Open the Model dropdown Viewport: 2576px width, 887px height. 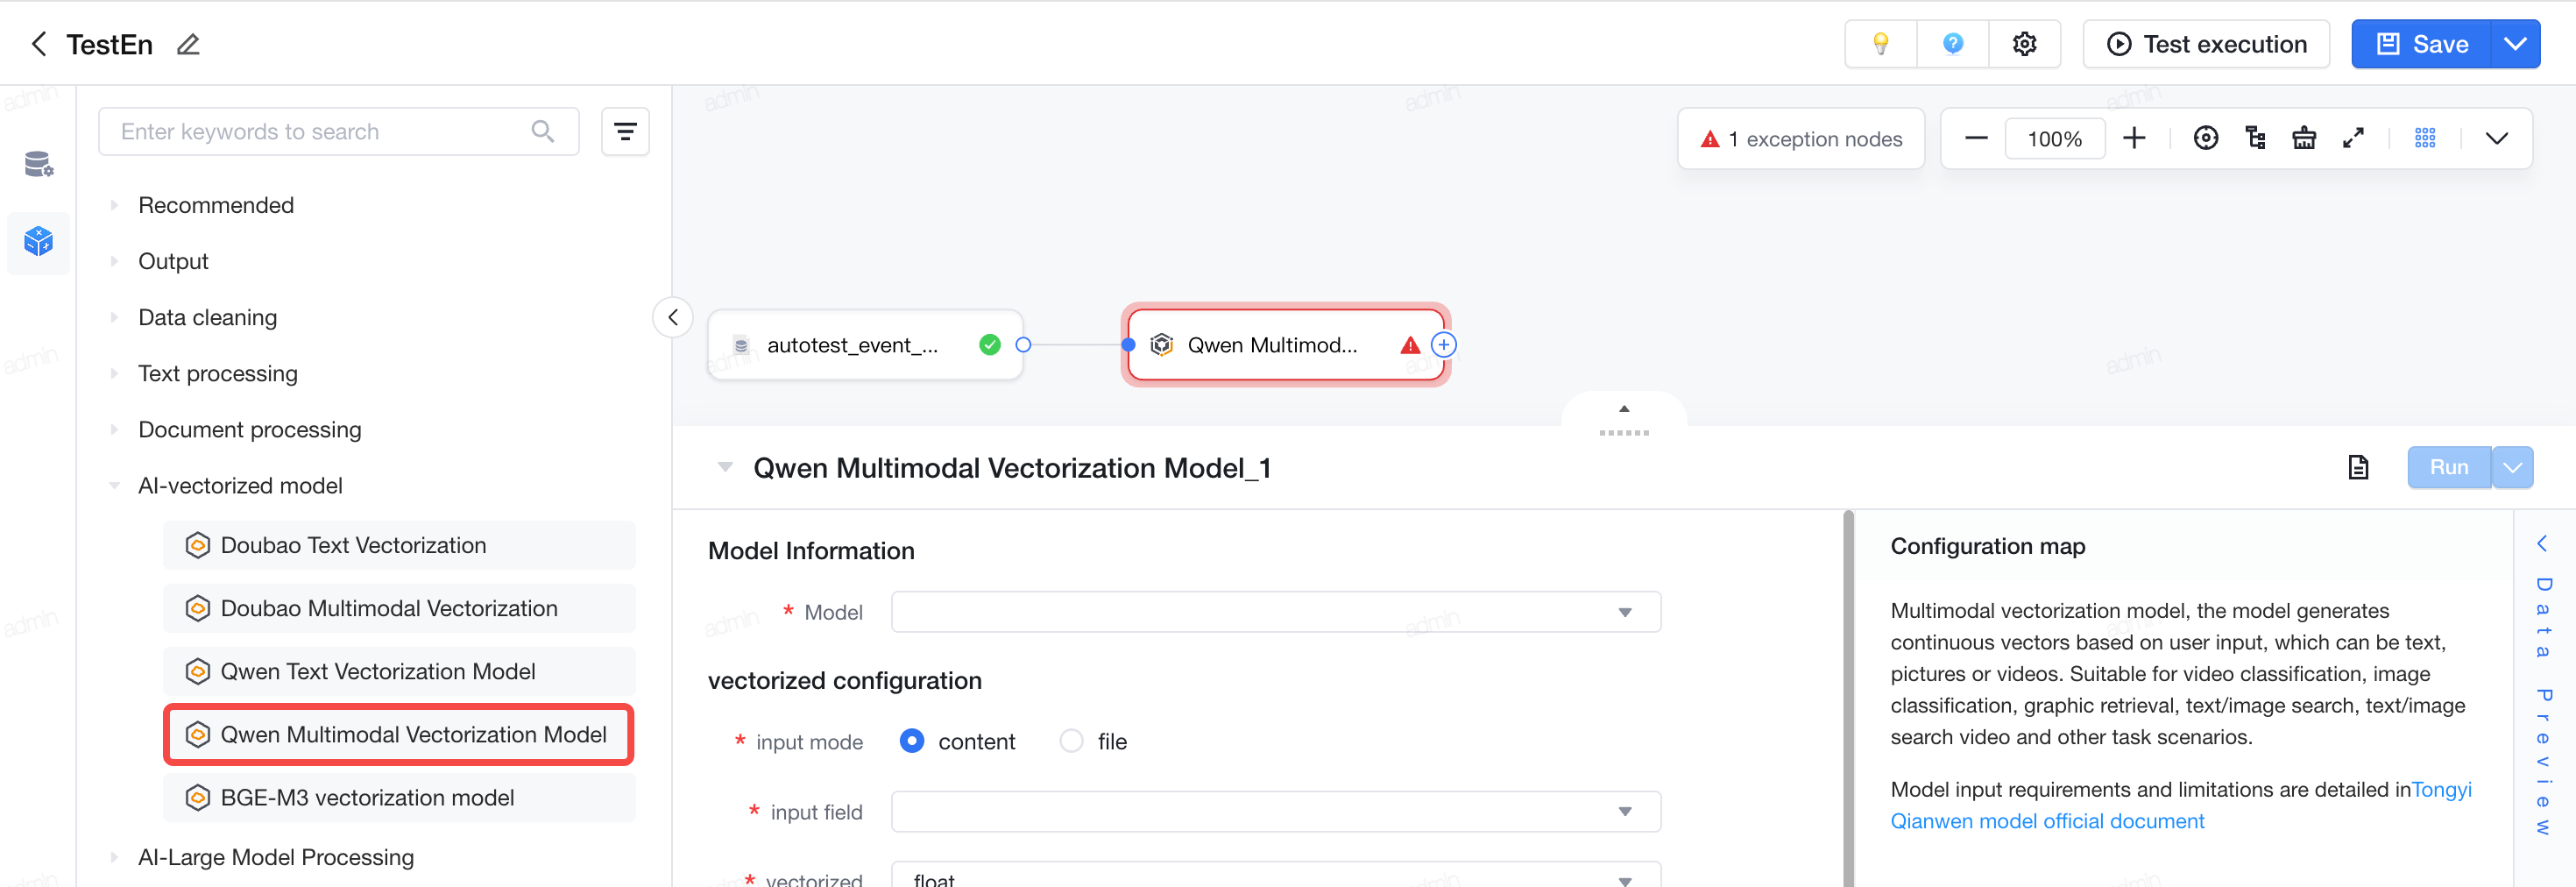tap(1276, 612)
